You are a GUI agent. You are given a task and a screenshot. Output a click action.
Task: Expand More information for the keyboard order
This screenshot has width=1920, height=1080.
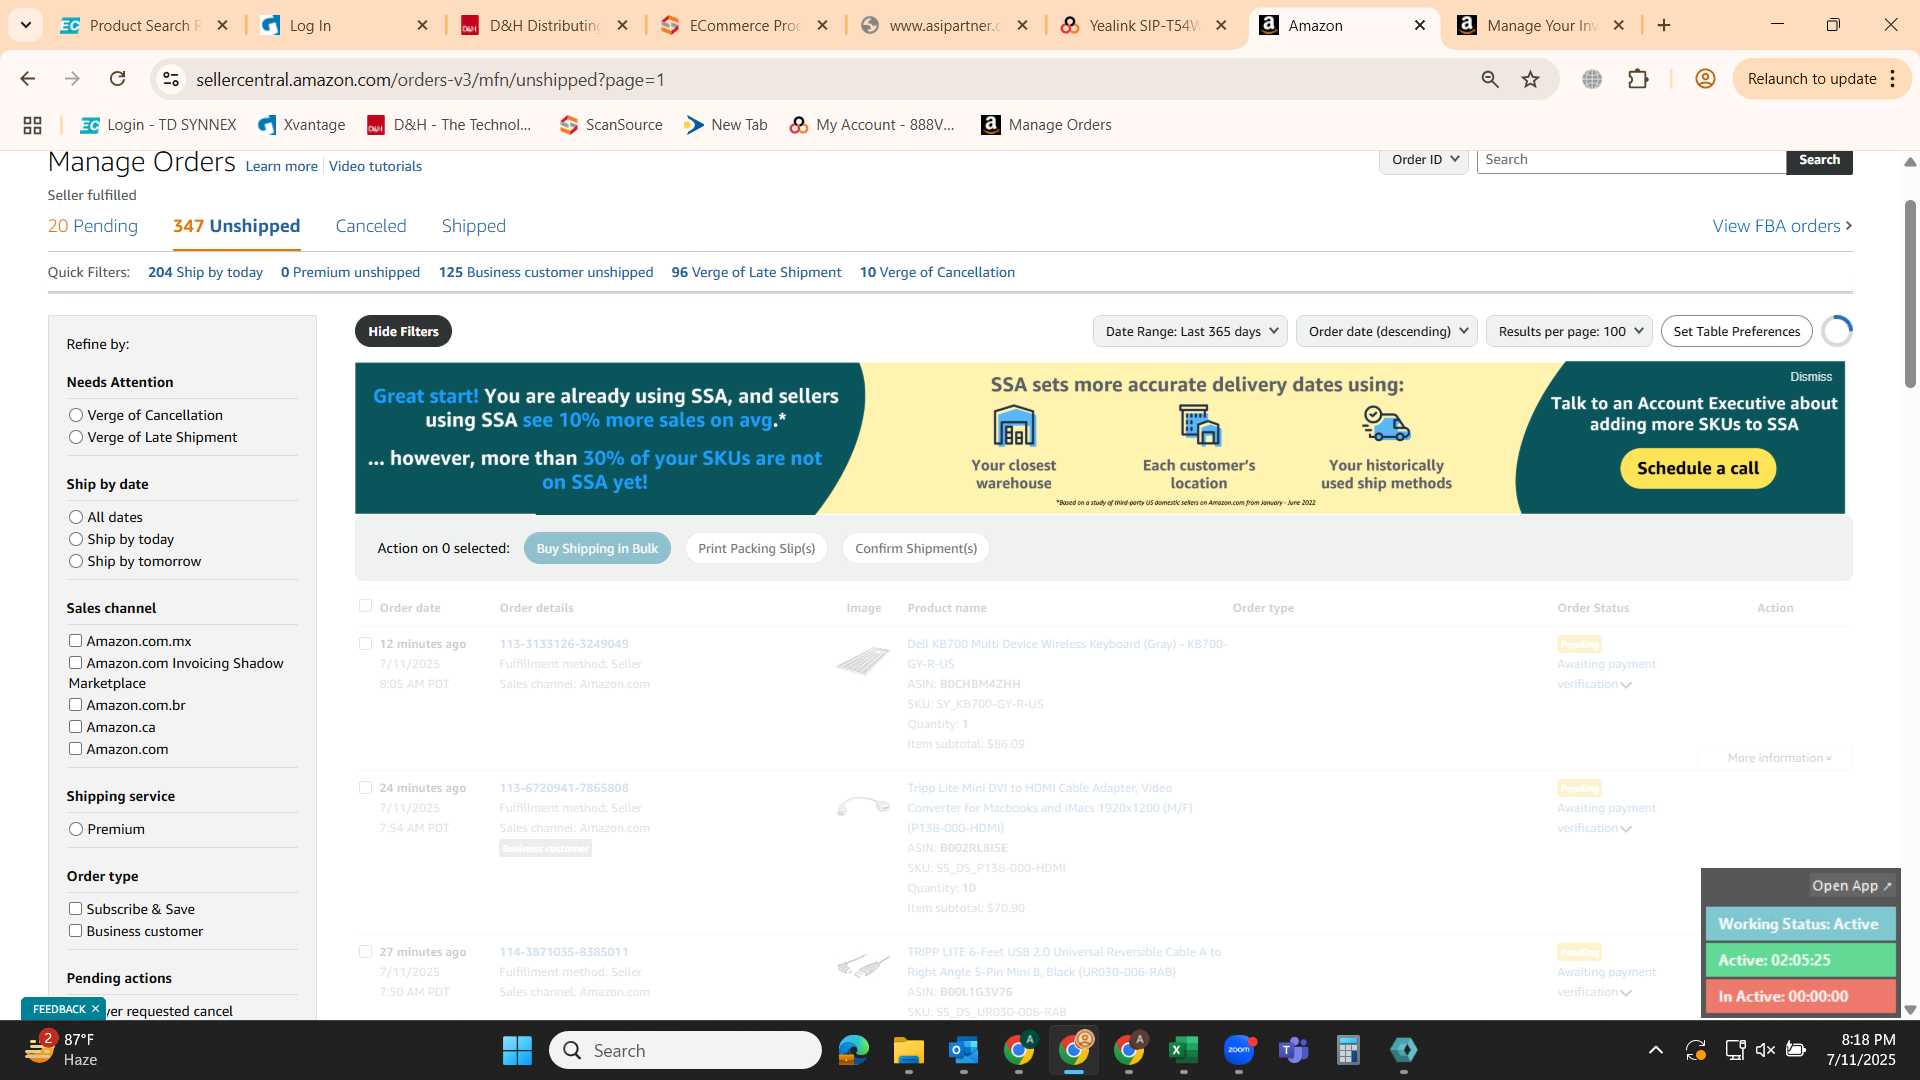1779,758
